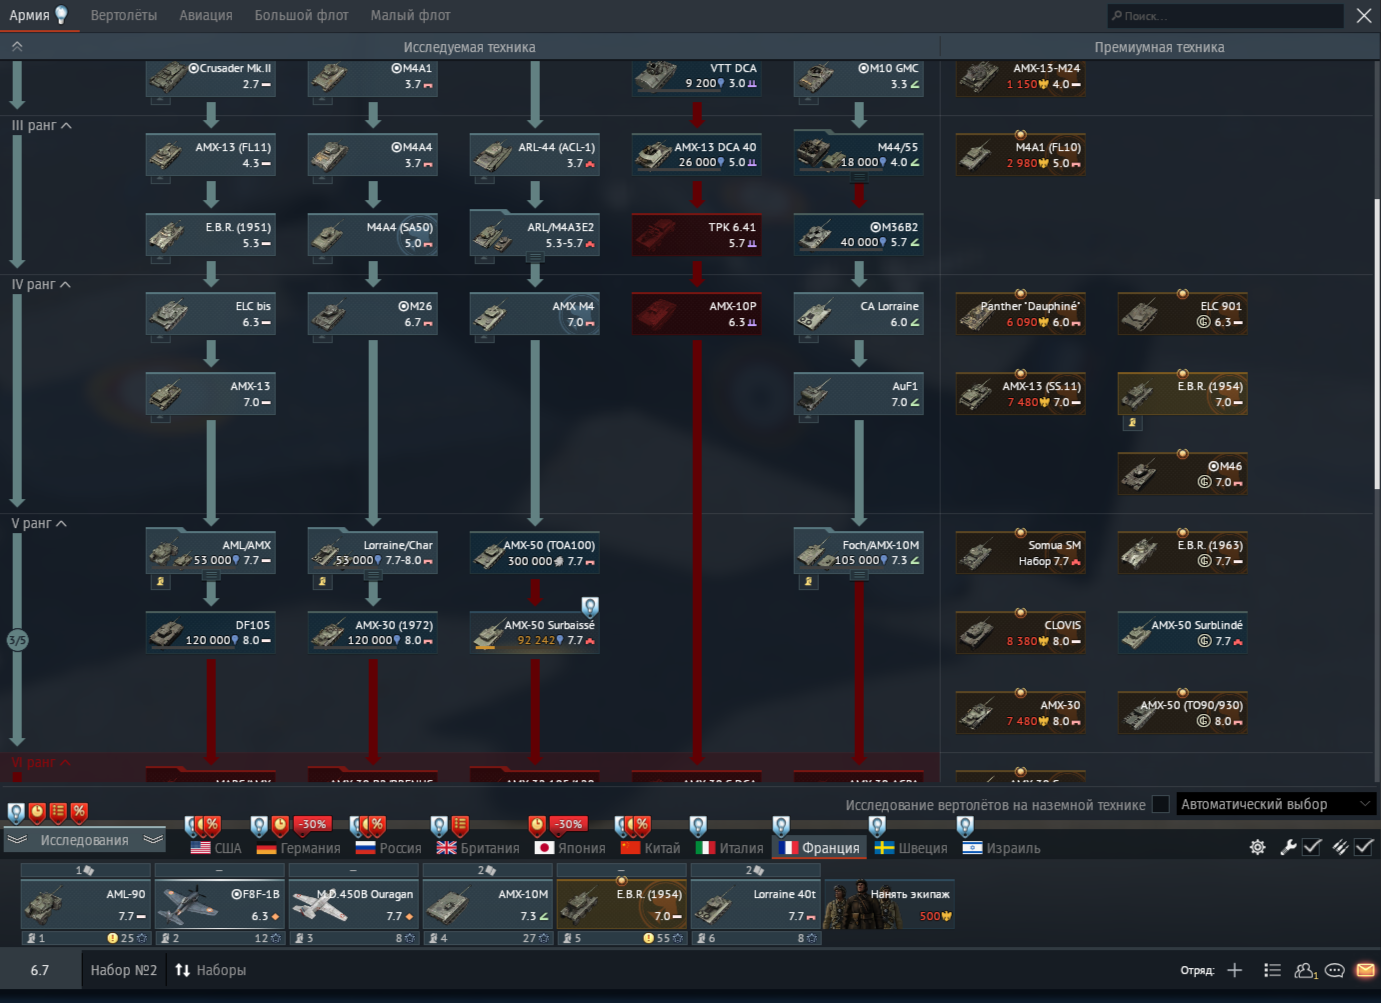Toggle the auto-repair checkbox beside the wrench
Image resolution: width=1381 pixels, height=1003 pixels.
tap(1312, 847)
